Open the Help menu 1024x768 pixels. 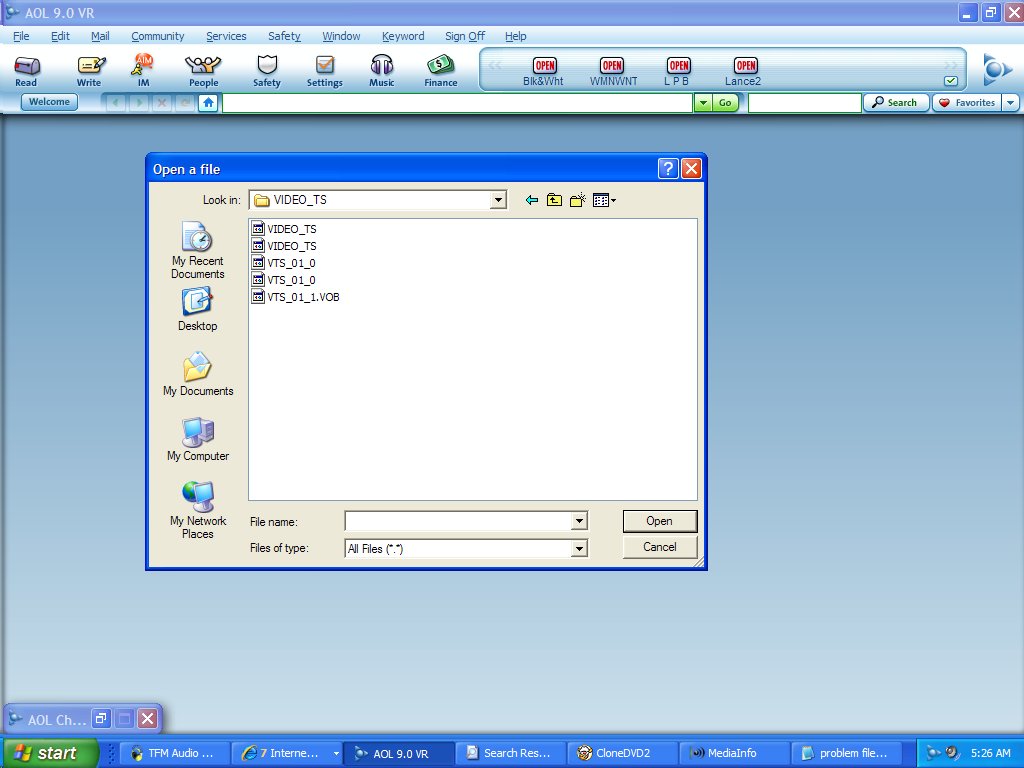pyautogui.click(x=515, y=36)
